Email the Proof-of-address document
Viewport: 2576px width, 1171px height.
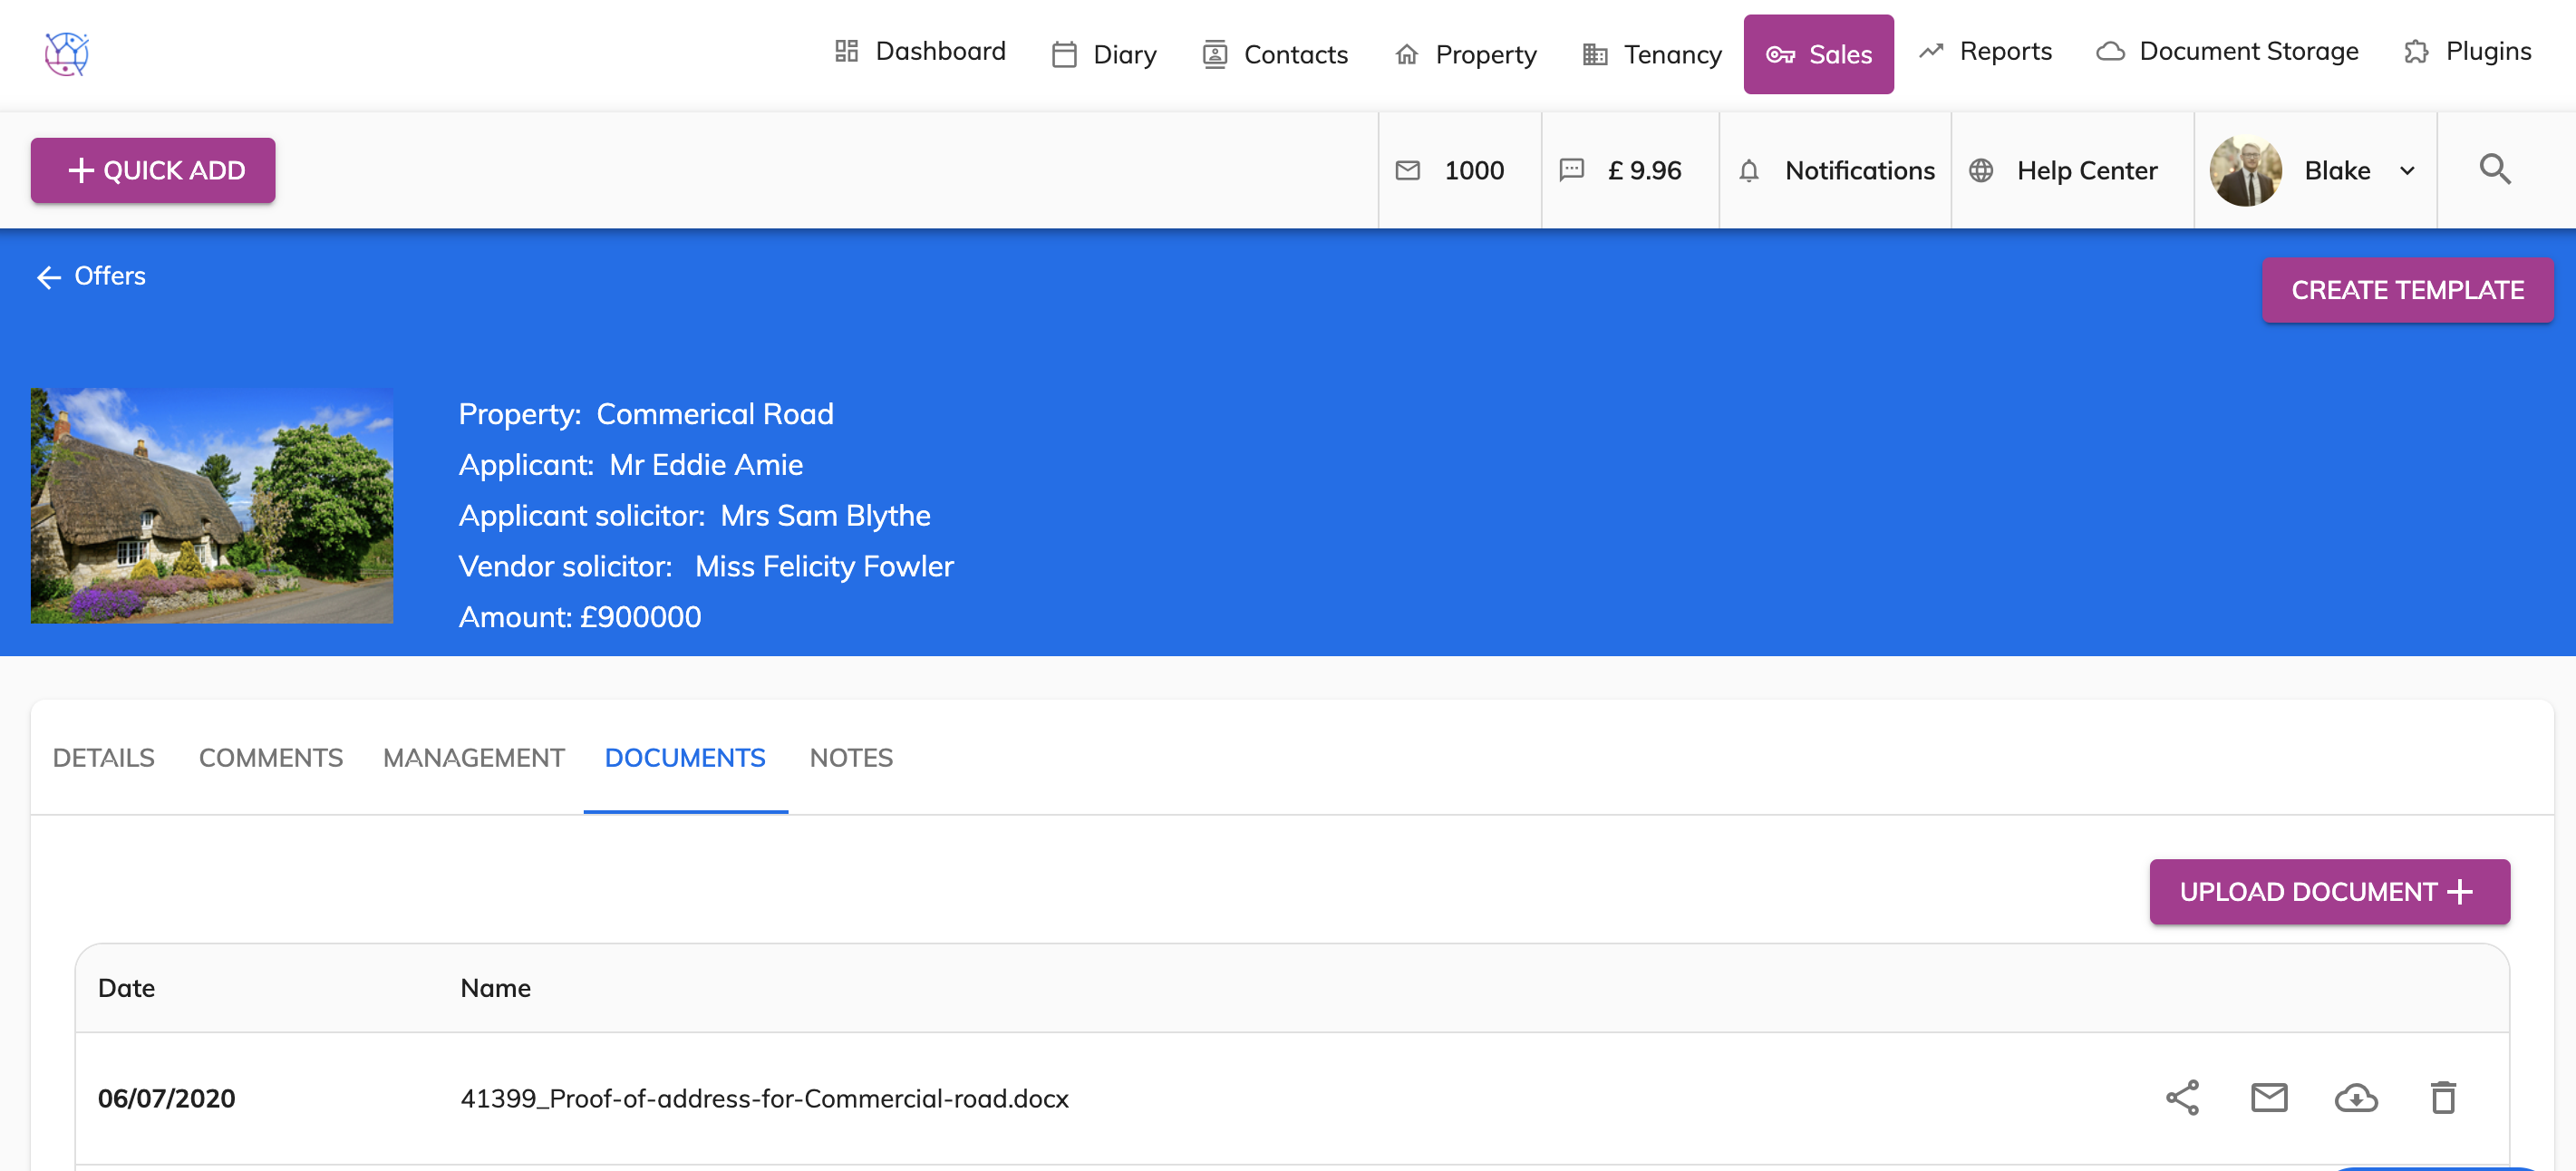(2268, 1097)
